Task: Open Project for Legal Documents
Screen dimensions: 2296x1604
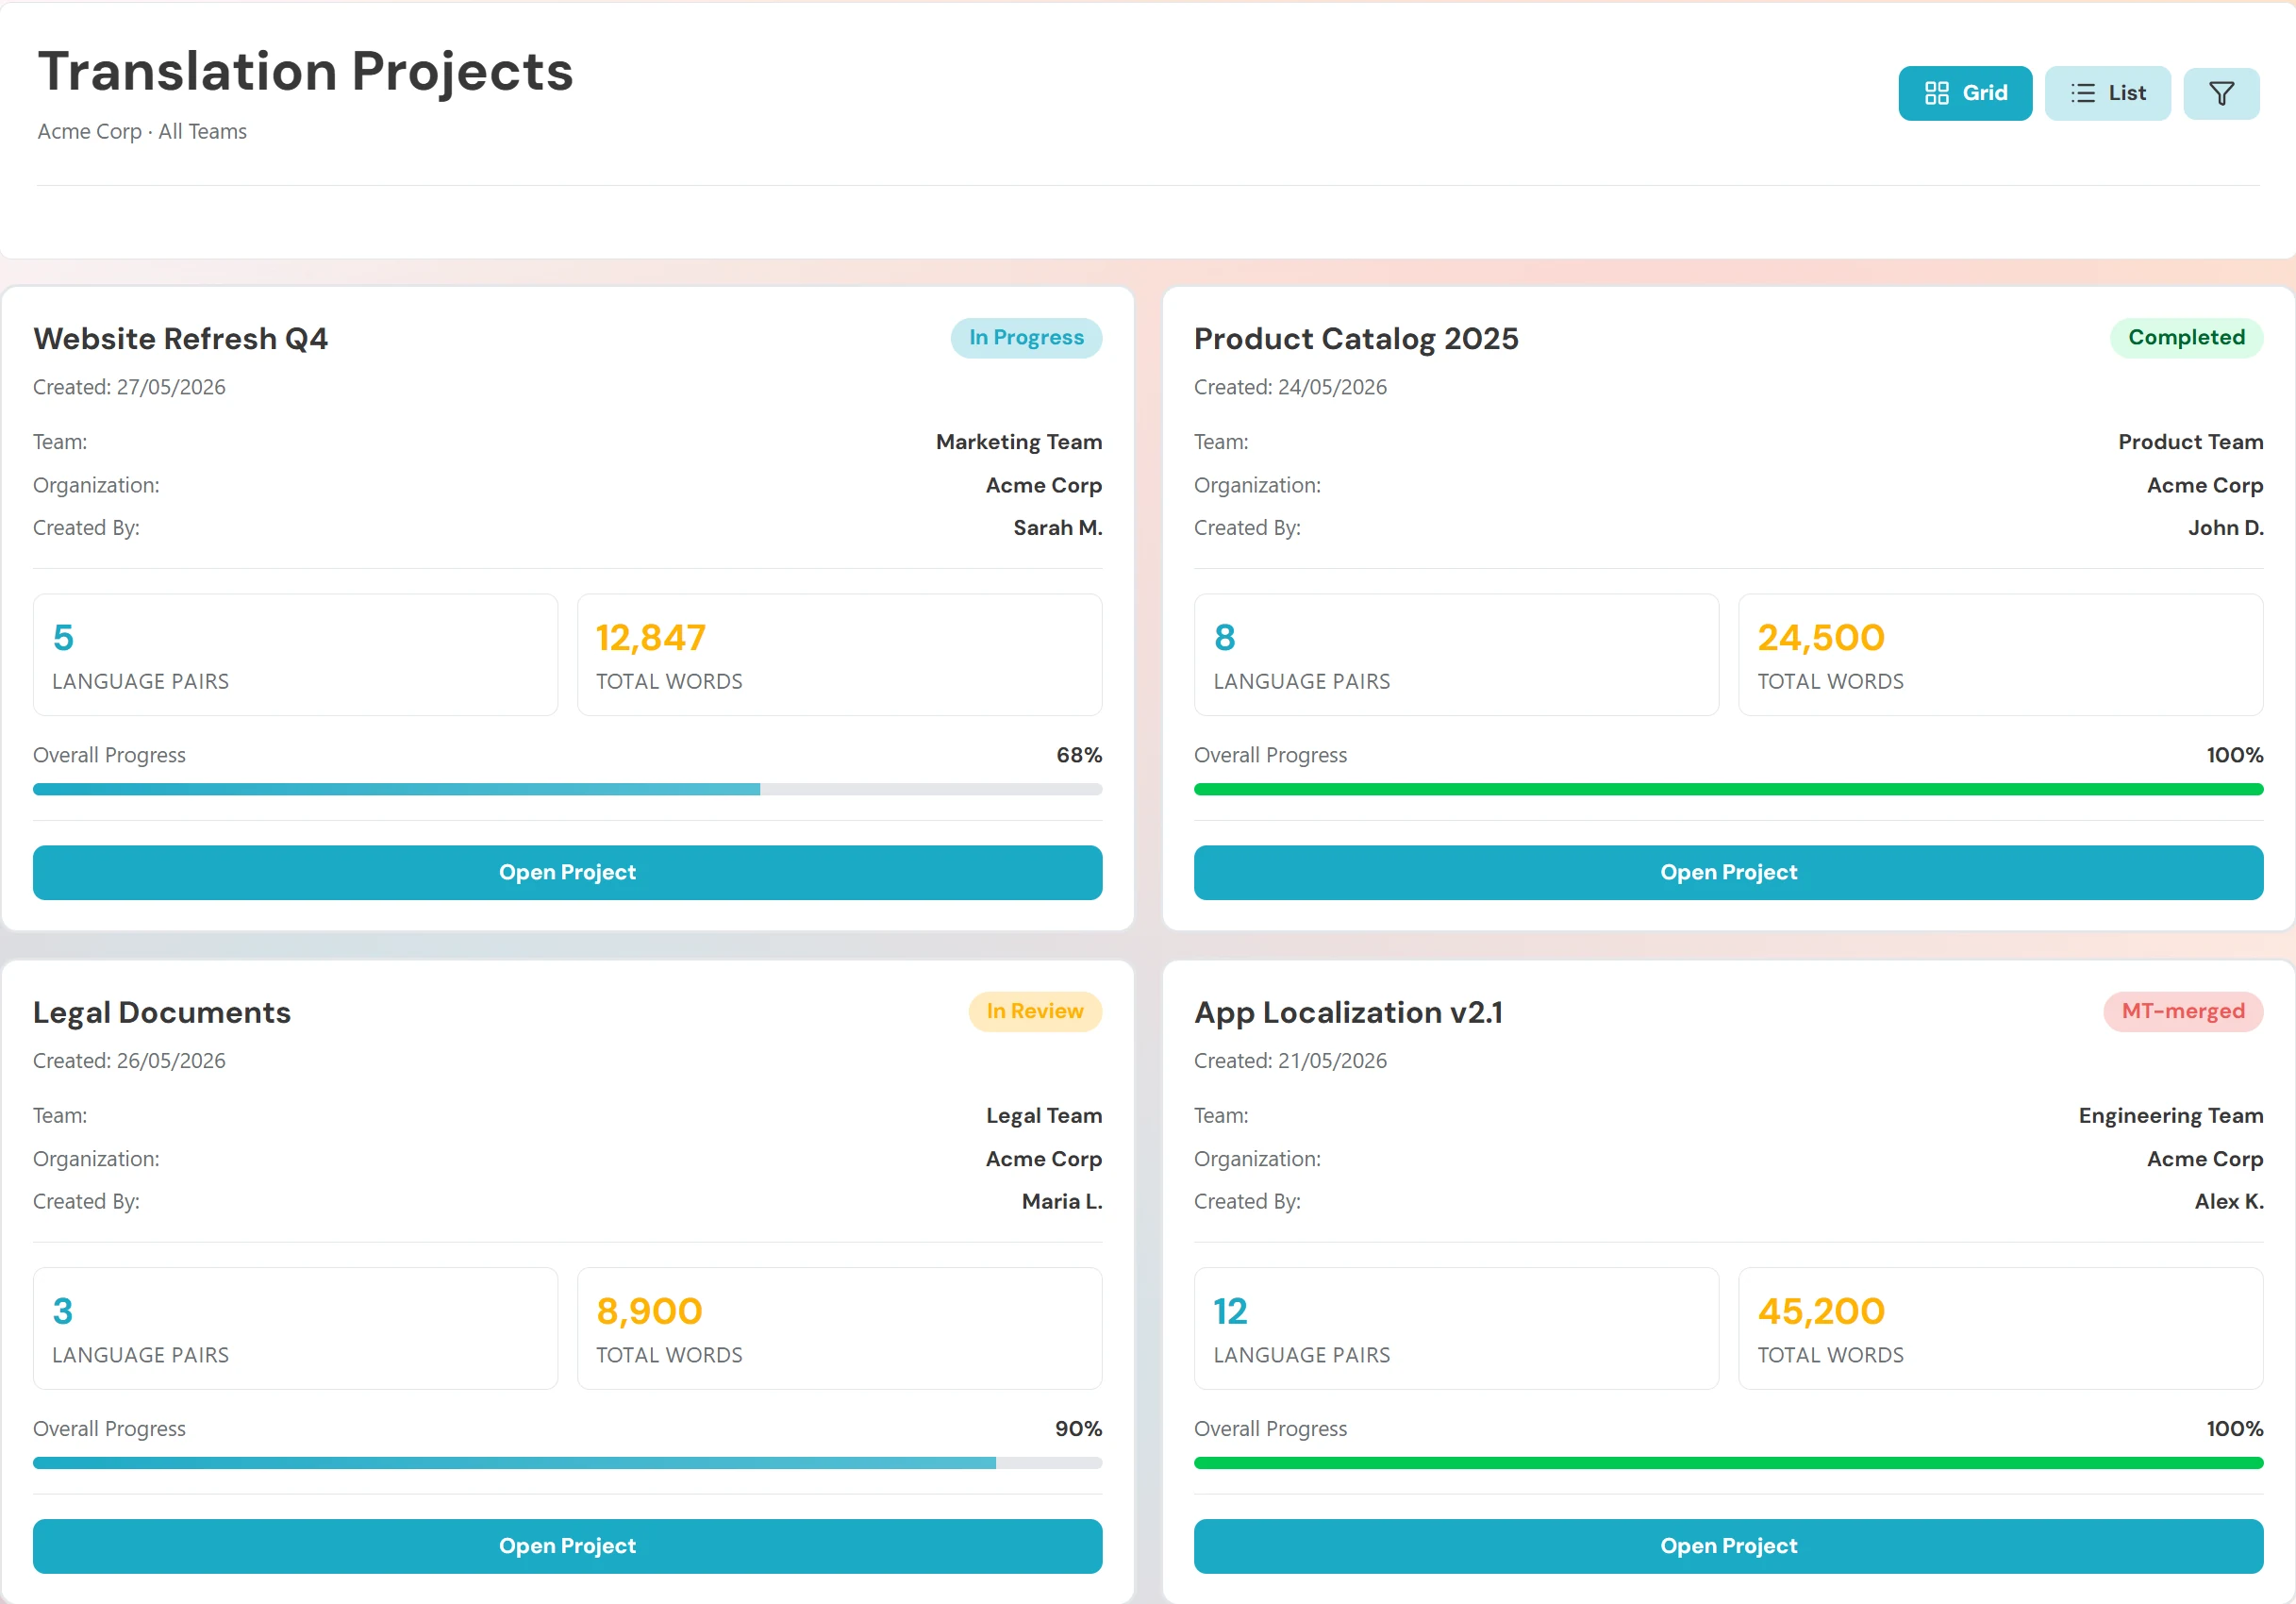Action: click(x=567, y=1546)
